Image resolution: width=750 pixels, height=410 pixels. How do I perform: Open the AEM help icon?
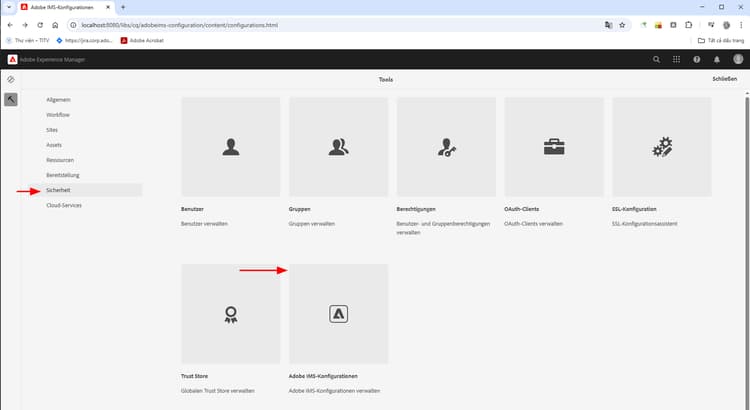(696, 59)
